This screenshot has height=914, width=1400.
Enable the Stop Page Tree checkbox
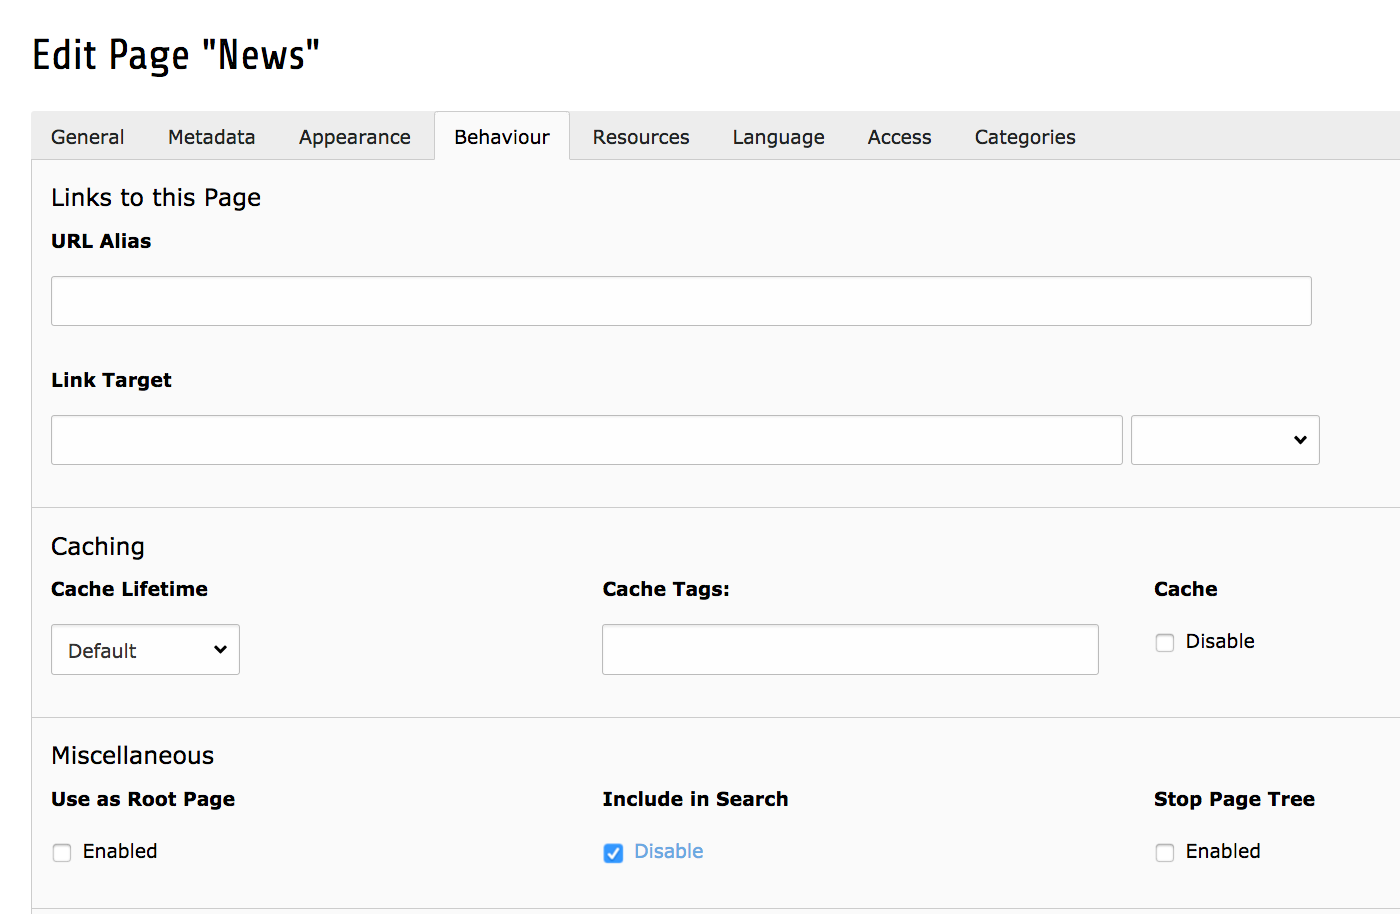click(x=1165, y=853)
